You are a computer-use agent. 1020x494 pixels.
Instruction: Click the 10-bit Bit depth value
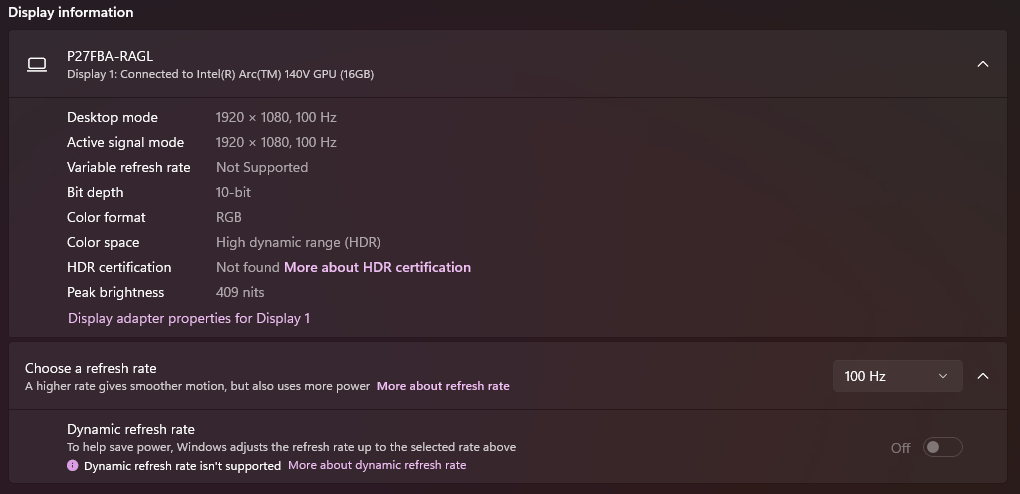click(x=233, y=192)
